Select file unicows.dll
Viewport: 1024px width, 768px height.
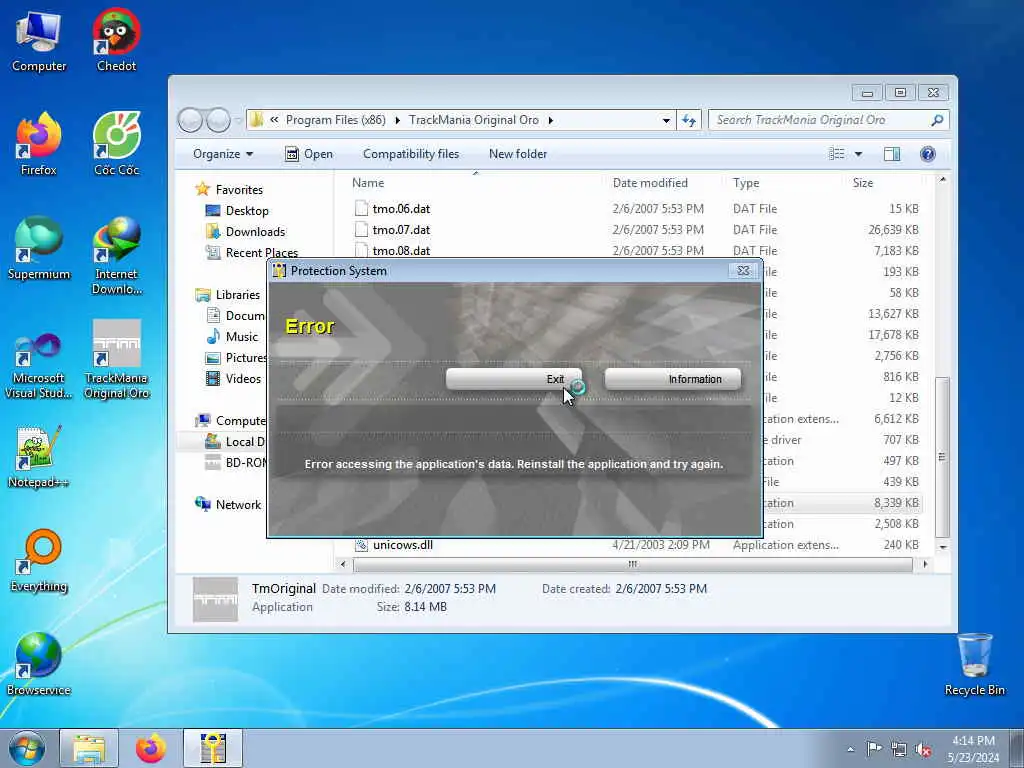click(402, 545)
